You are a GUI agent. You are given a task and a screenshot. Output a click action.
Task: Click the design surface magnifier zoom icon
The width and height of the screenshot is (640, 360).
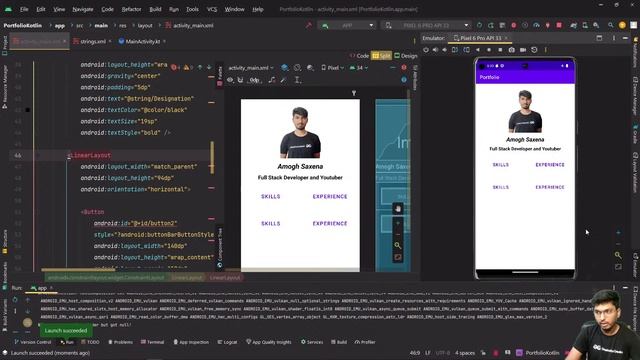[398, 245]
